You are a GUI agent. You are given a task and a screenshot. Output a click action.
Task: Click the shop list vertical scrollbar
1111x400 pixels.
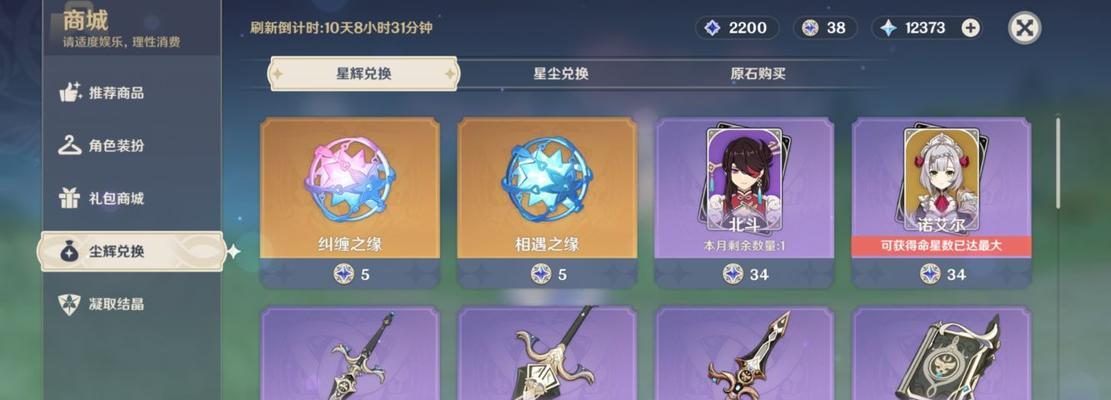(x=1057, y=163)
